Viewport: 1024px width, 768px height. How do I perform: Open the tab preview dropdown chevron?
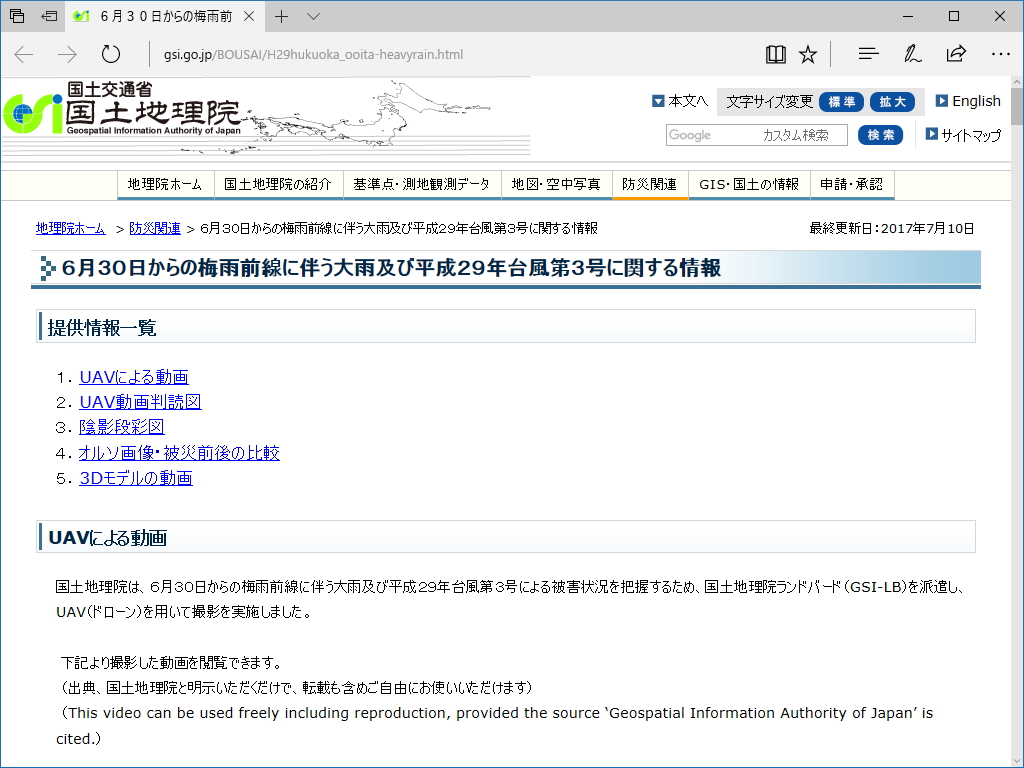(313, 16)
